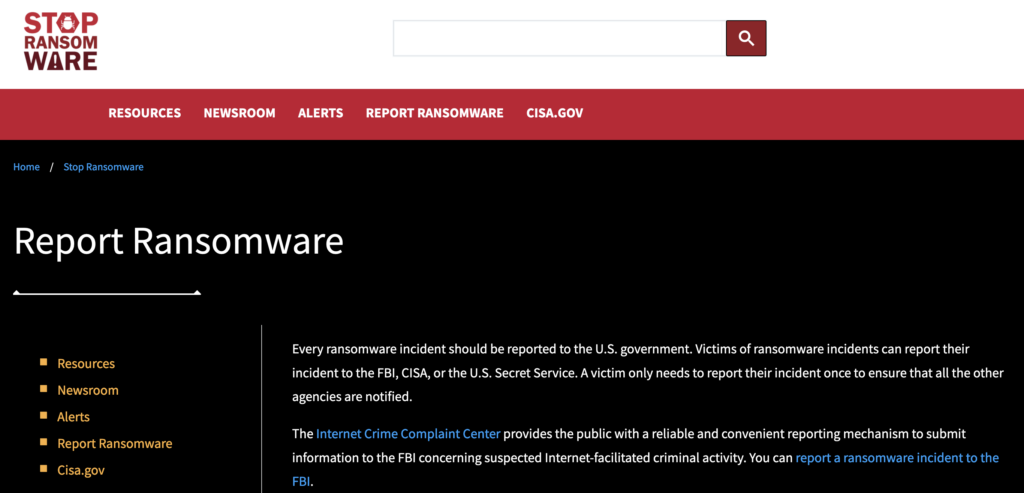Open Report Ransomware in the sidebar list
Image resolution: width=1024 pixels, height=493 pixels.
click(x=114, y=443)
